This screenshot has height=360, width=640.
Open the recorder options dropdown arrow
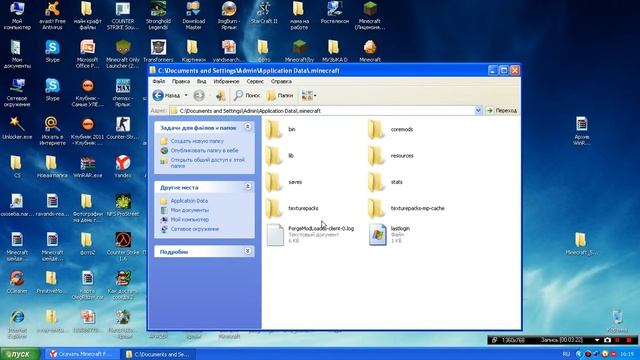coord(597,340)
